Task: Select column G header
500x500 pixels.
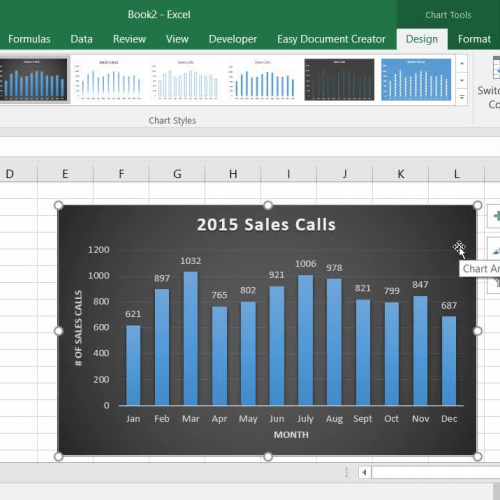Action: coord(177,174)
